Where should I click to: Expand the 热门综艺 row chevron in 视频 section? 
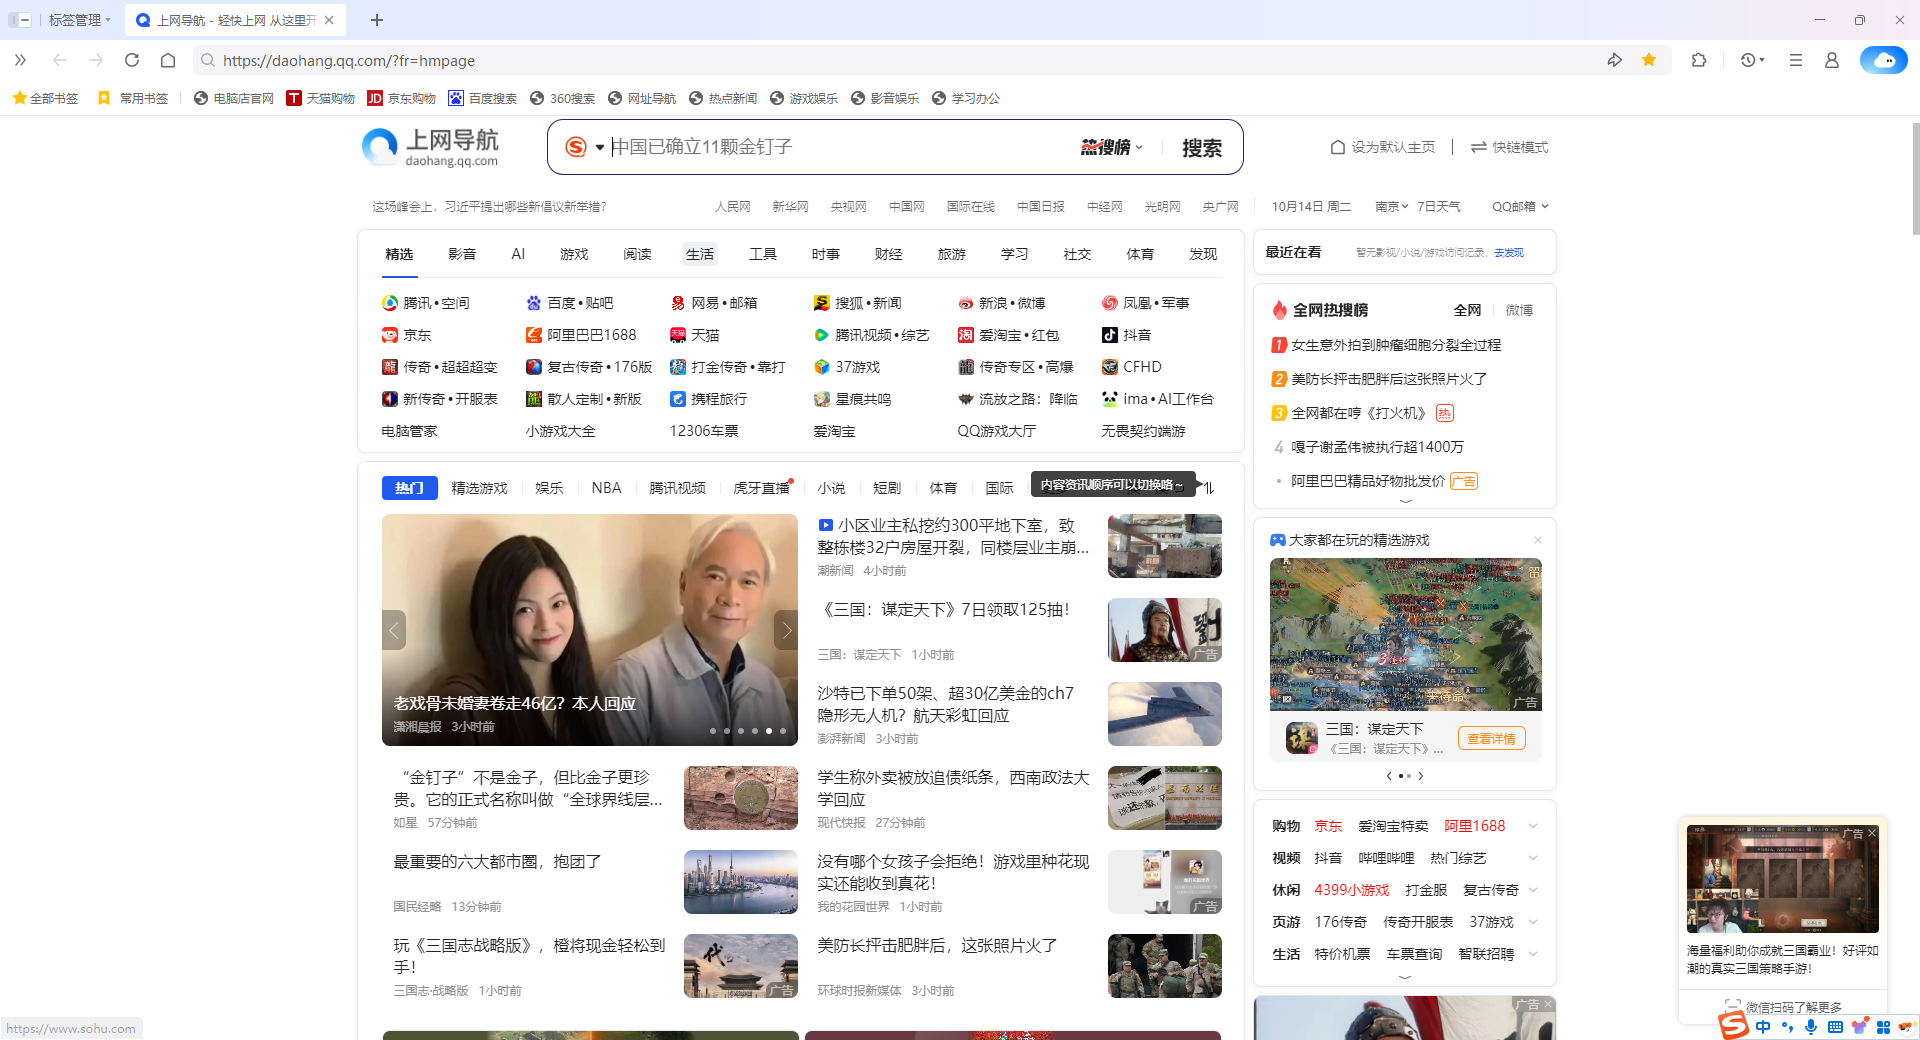pyautogui.click(x=1533, y=858)
